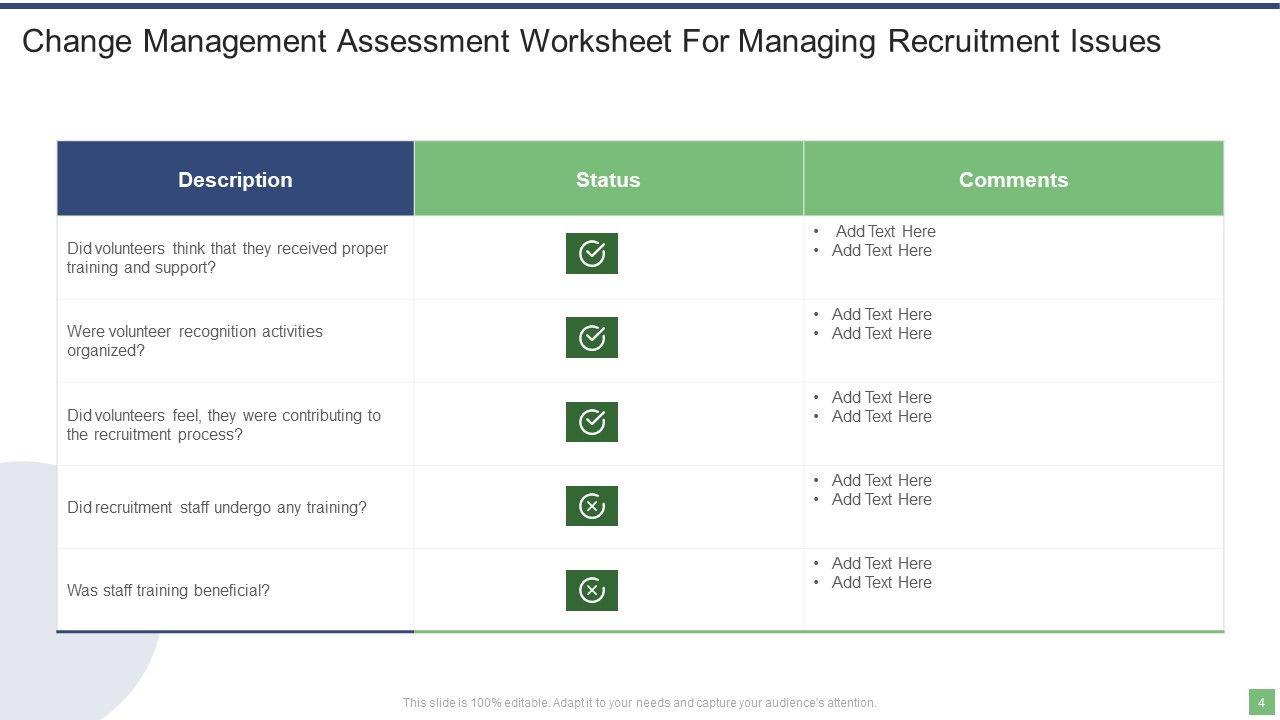Image resolution: width=1280 pixels, height=720 pixels.
Task: Click checkmark icon for contributing to recruitment row
Action: tap(592, 421)
